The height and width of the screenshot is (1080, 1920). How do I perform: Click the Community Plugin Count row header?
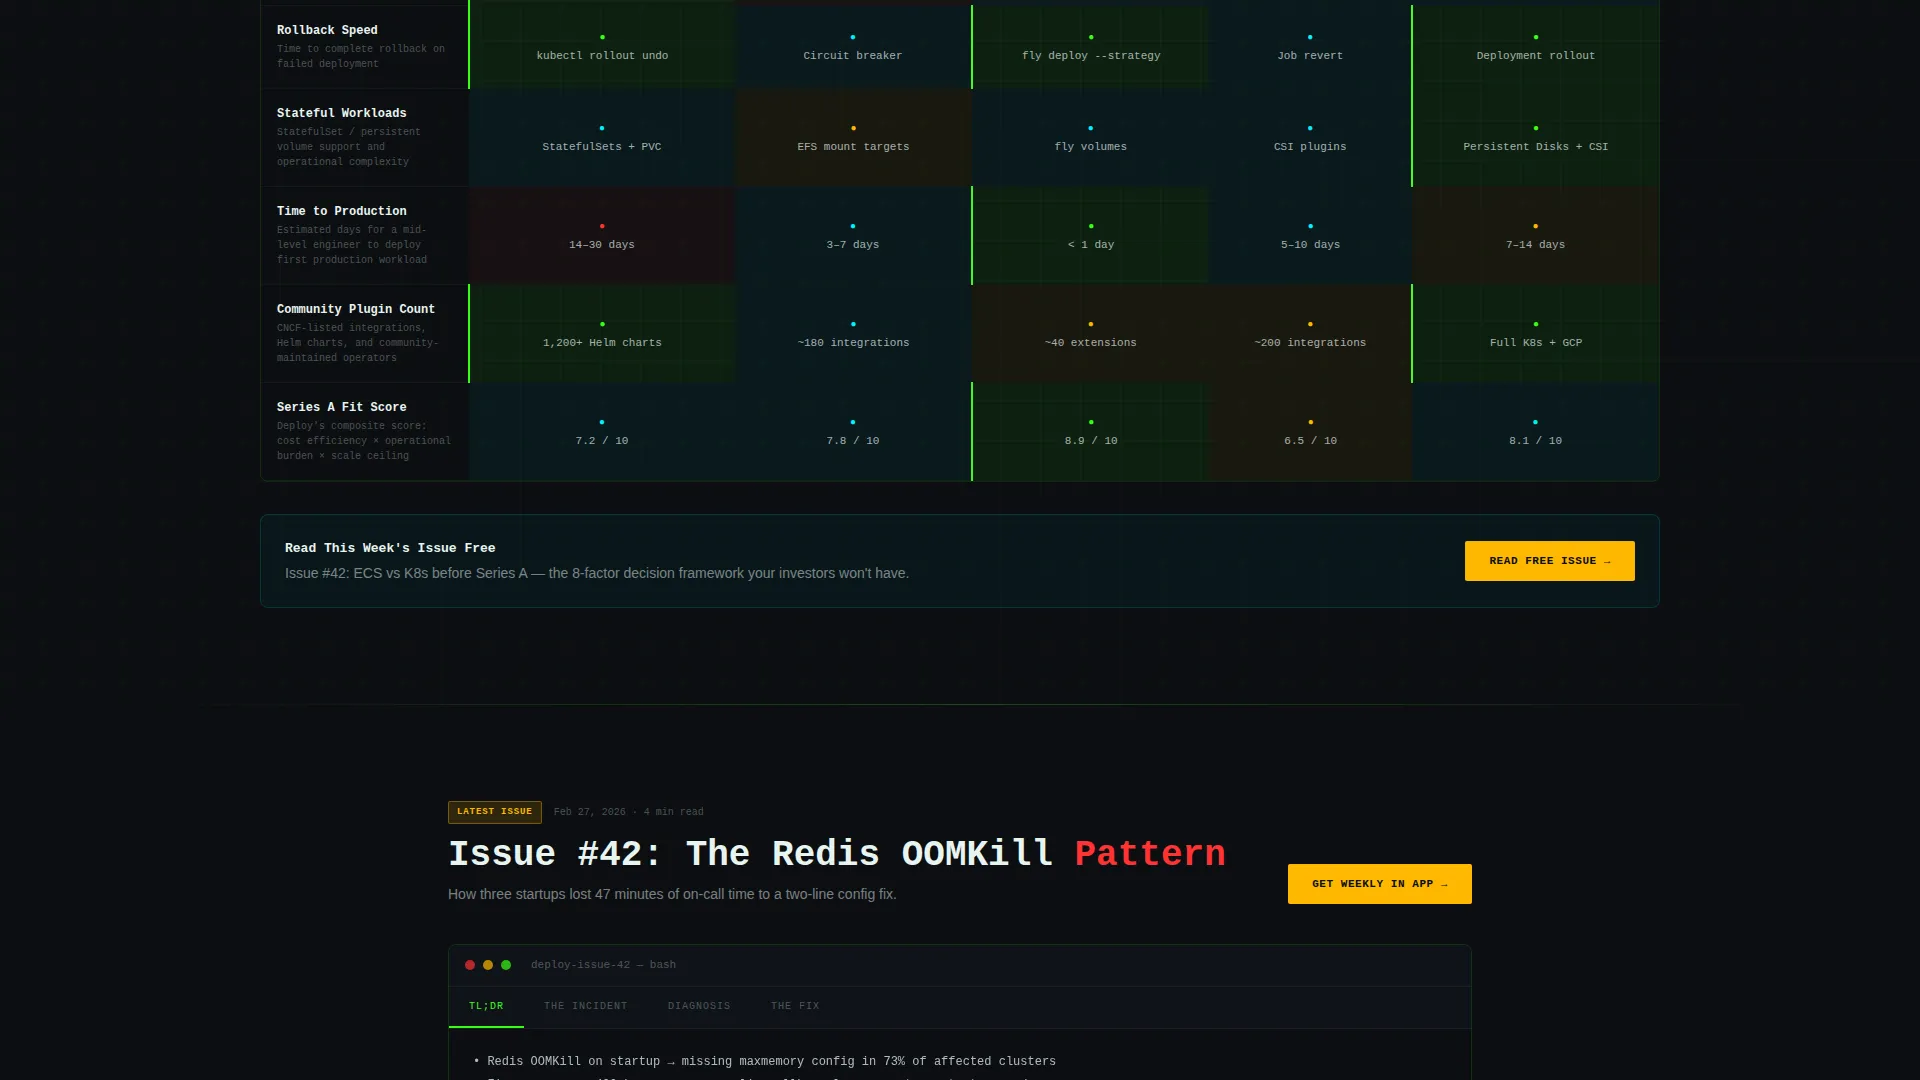[x=365, y=333]
